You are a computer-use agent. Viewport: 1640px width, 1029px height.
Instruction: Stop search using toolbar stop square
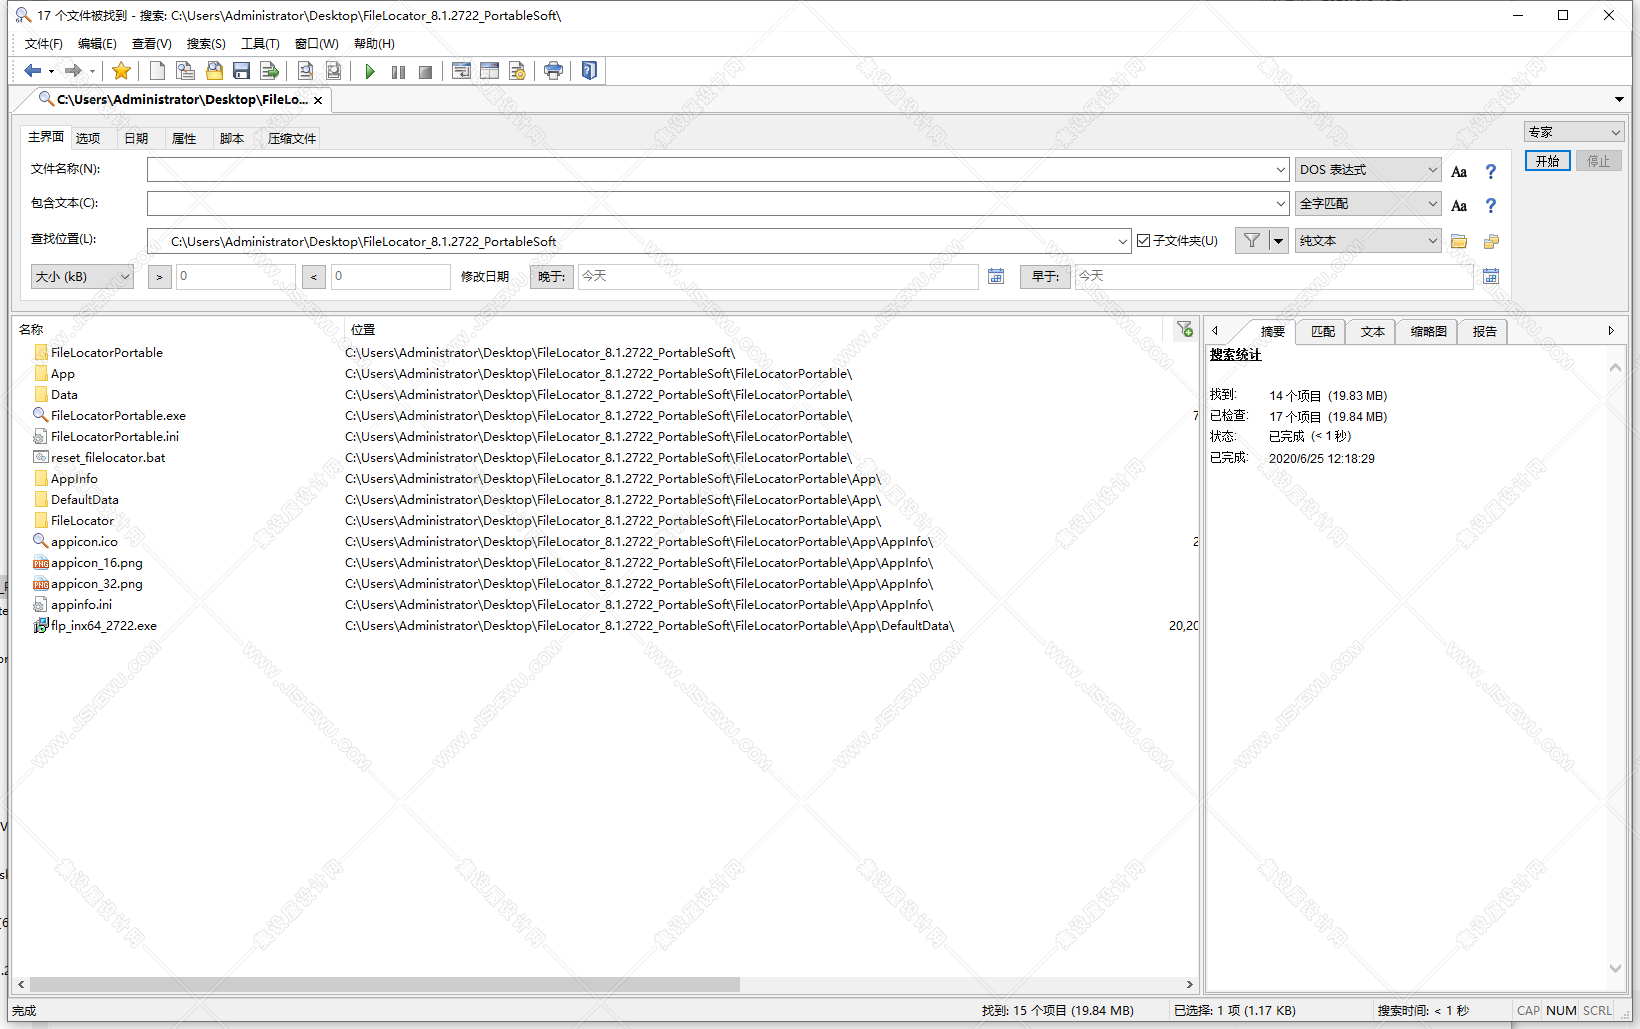[425, 71]
